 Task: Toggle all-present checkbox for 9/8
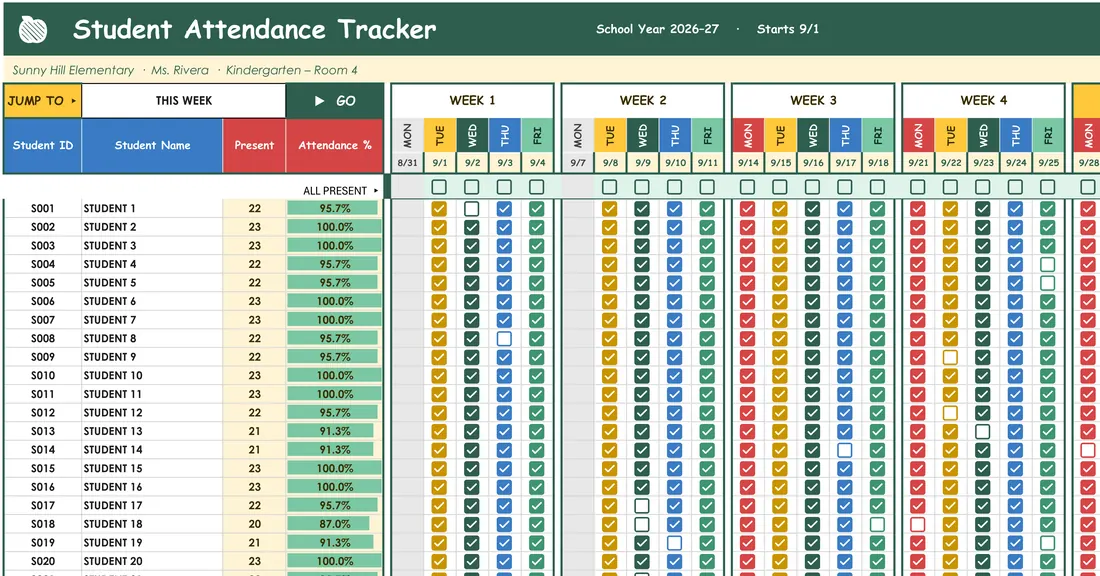pos(610,187)
